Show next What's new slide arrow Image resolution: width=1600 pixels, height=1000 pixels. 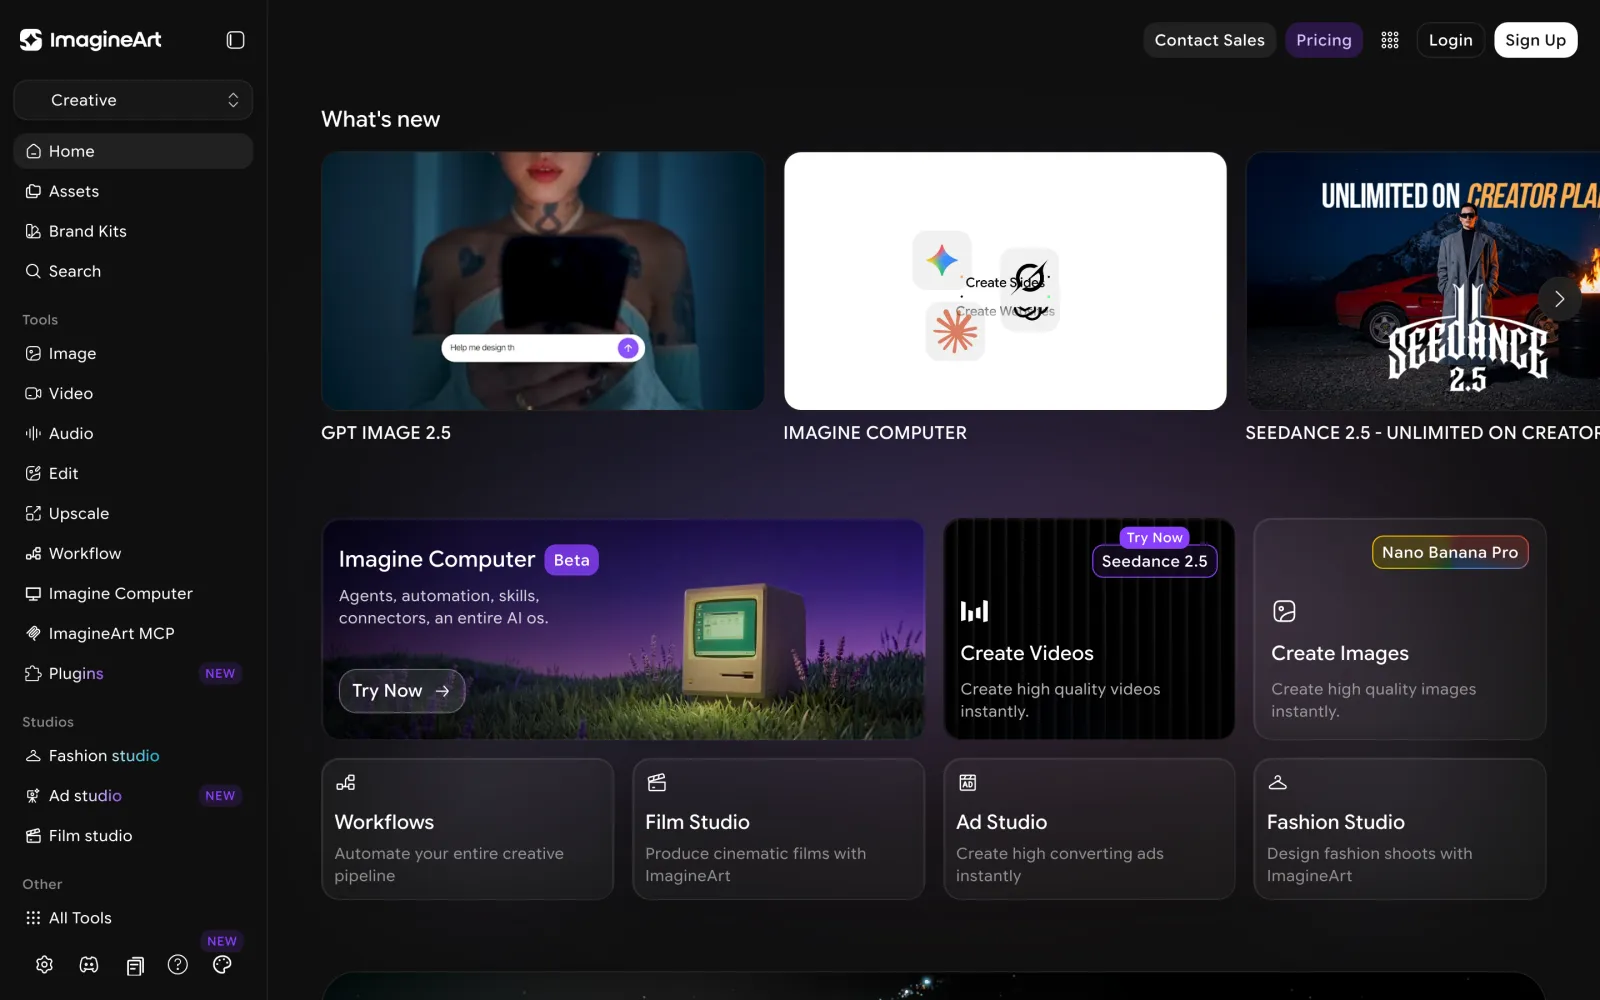coord(1559,299)
